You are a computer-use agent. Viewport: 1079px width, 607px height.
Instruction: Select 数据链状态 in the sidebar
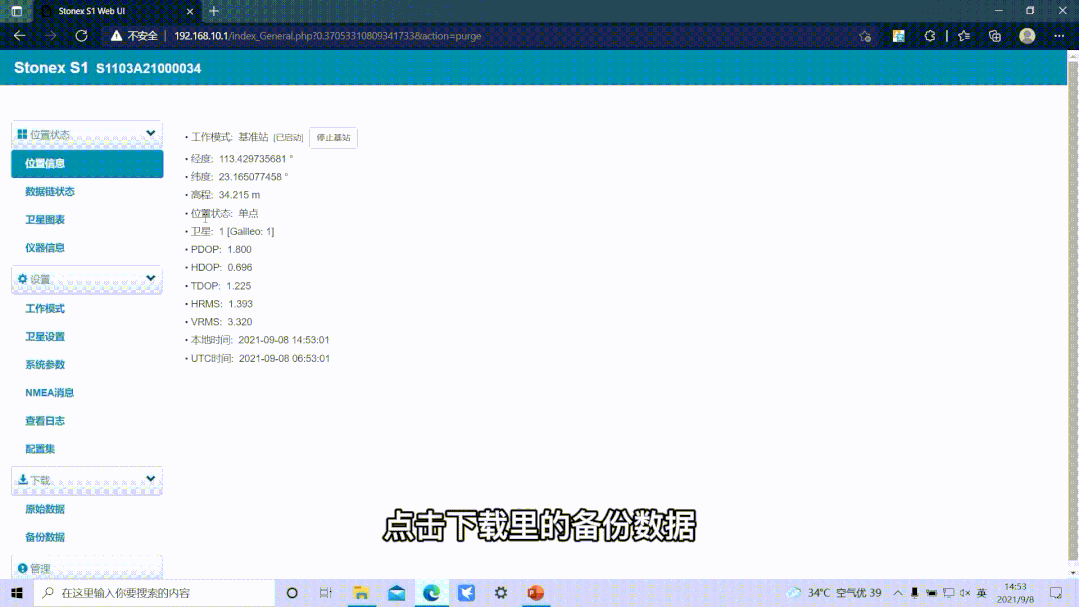[50, 192]
